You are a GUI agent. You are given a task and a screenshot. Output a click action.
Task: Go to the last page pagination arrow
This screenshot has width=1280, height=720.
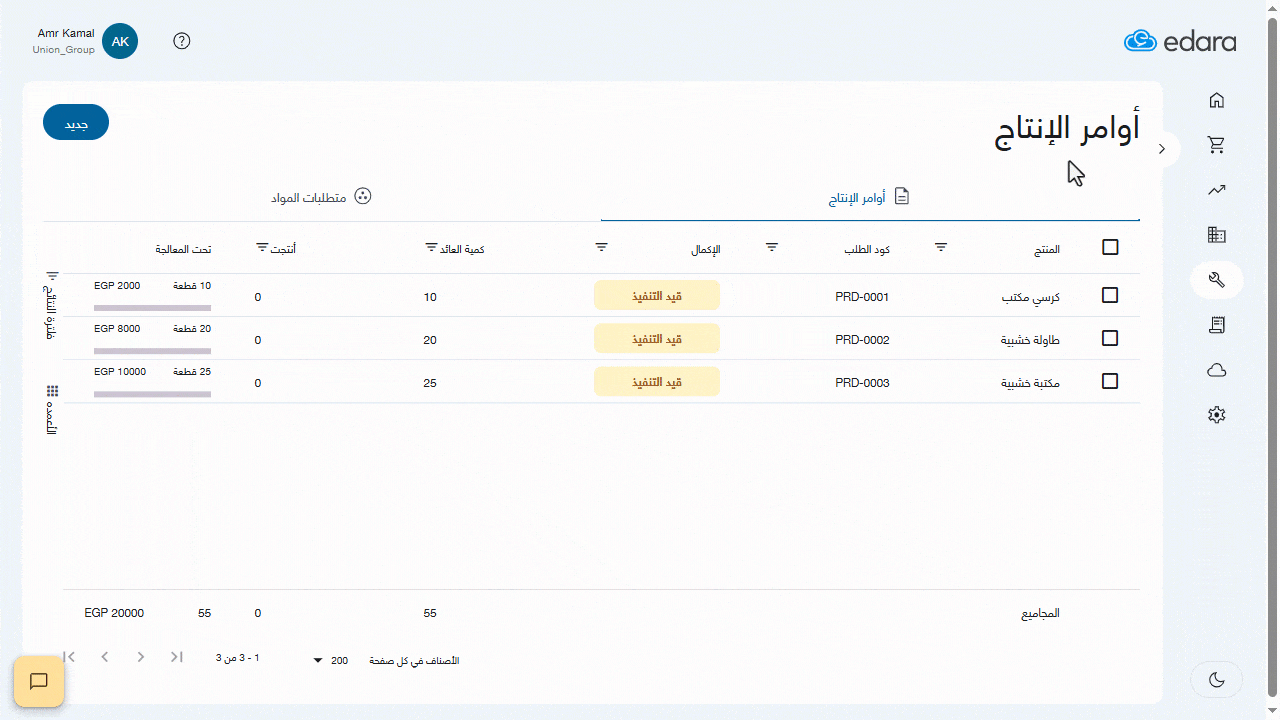(177, 657)
